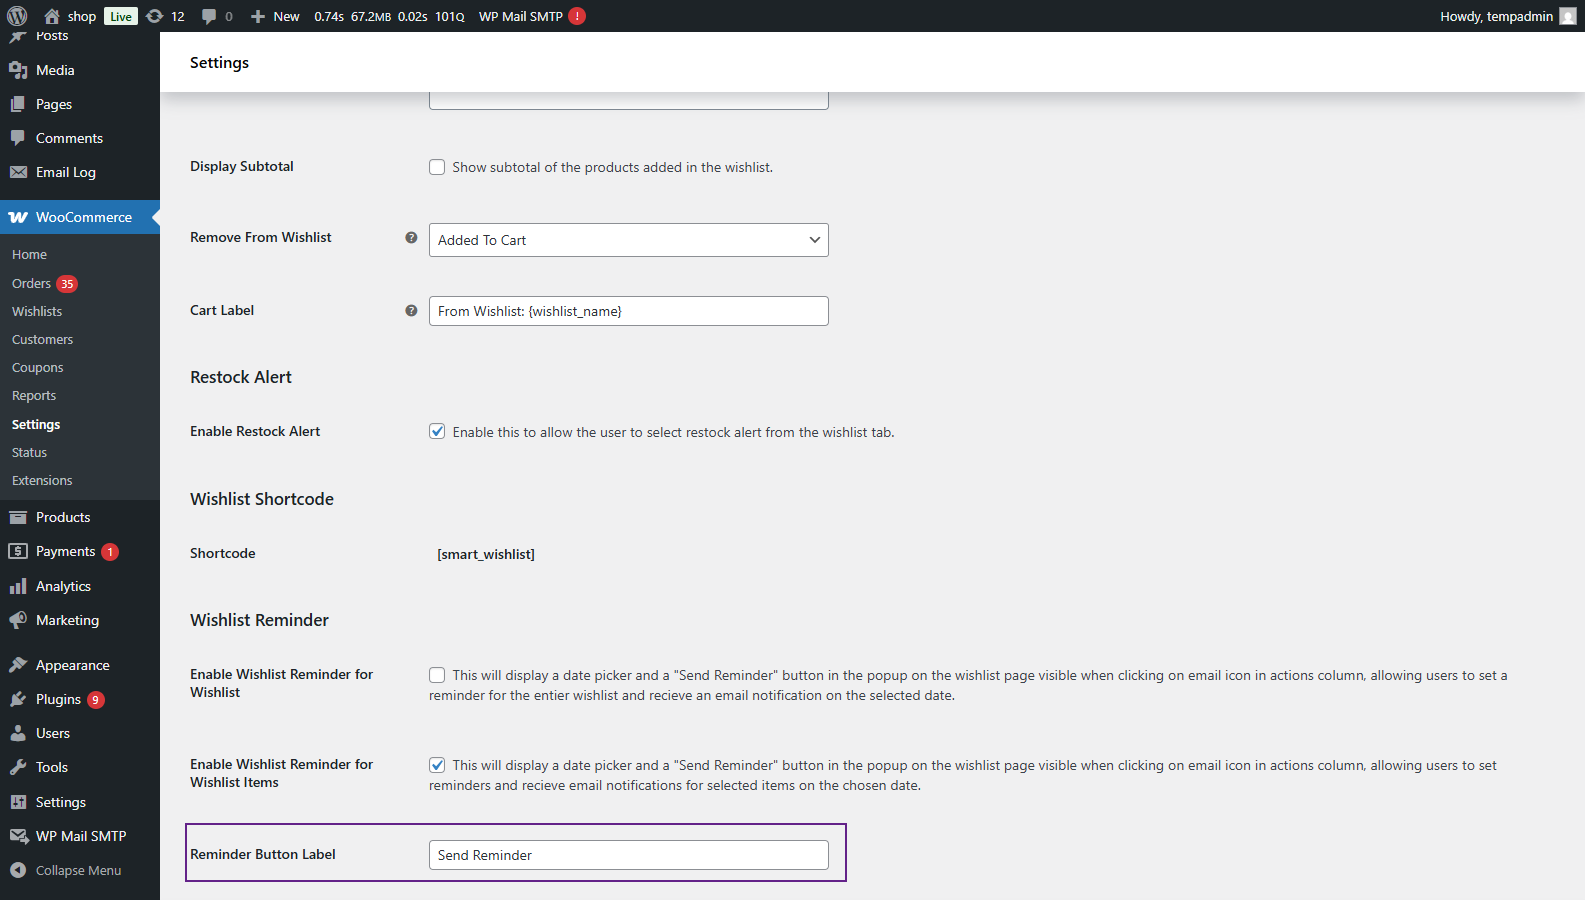1585x900 pixels.
Task: Expand the New content menu in admin bar
Action: point(276,16)
